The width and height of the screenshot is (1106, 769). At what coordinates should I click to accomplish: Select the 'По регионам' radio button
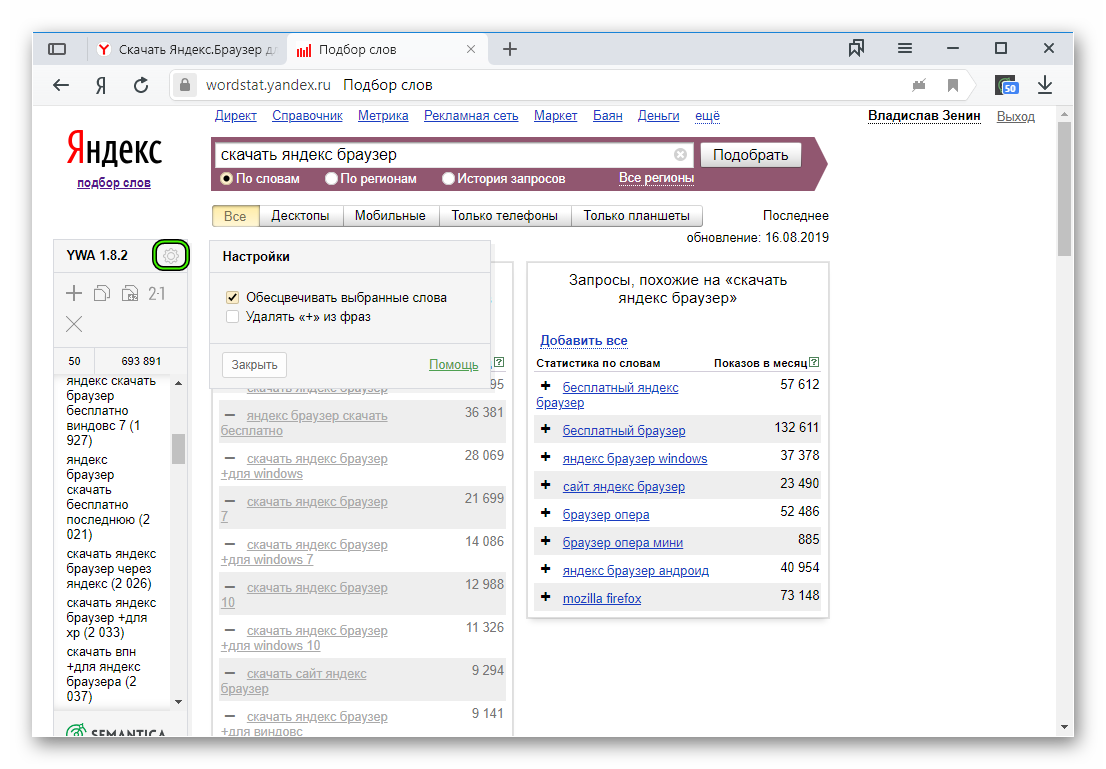point(332,179)
